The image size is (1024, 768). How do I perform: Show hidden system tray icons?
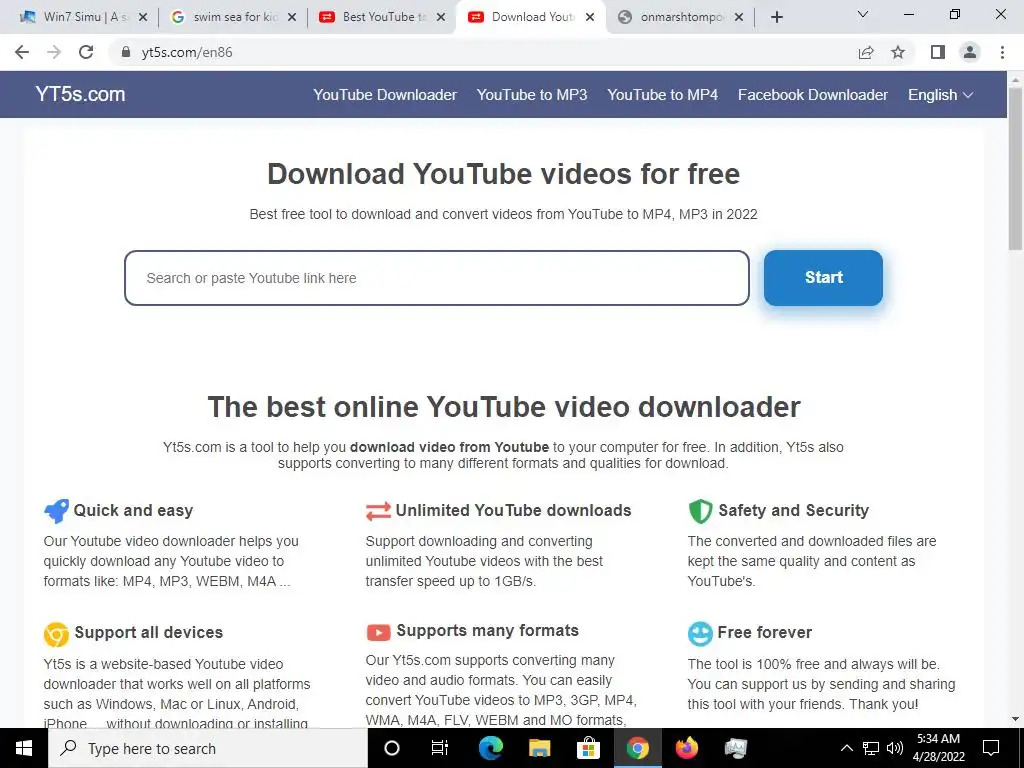(x=846, y=748)
